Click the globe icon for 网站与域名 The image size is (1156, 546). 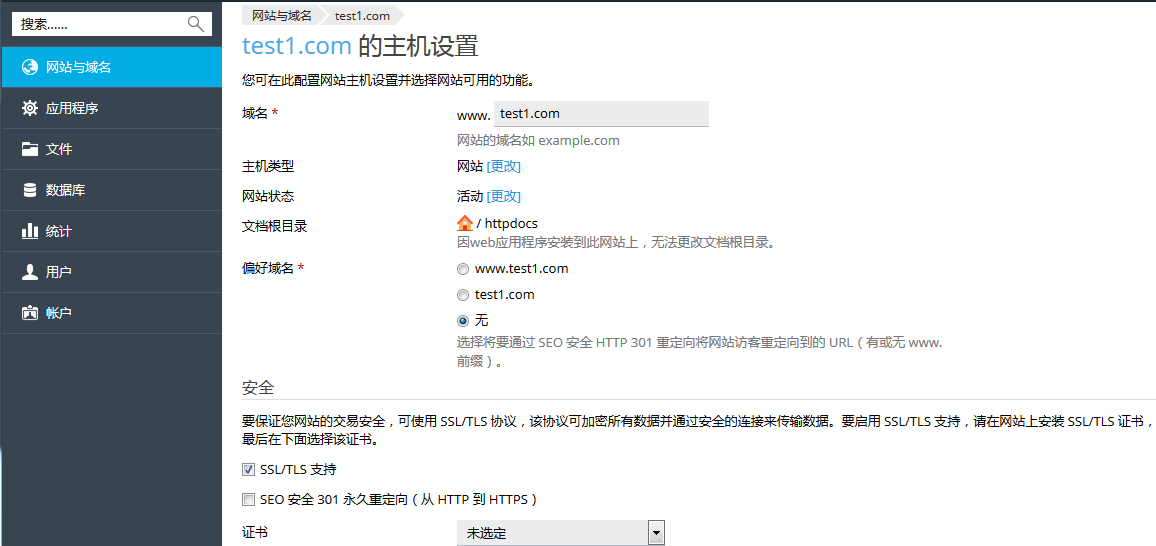pyautogui.click(x=30, y=67)
